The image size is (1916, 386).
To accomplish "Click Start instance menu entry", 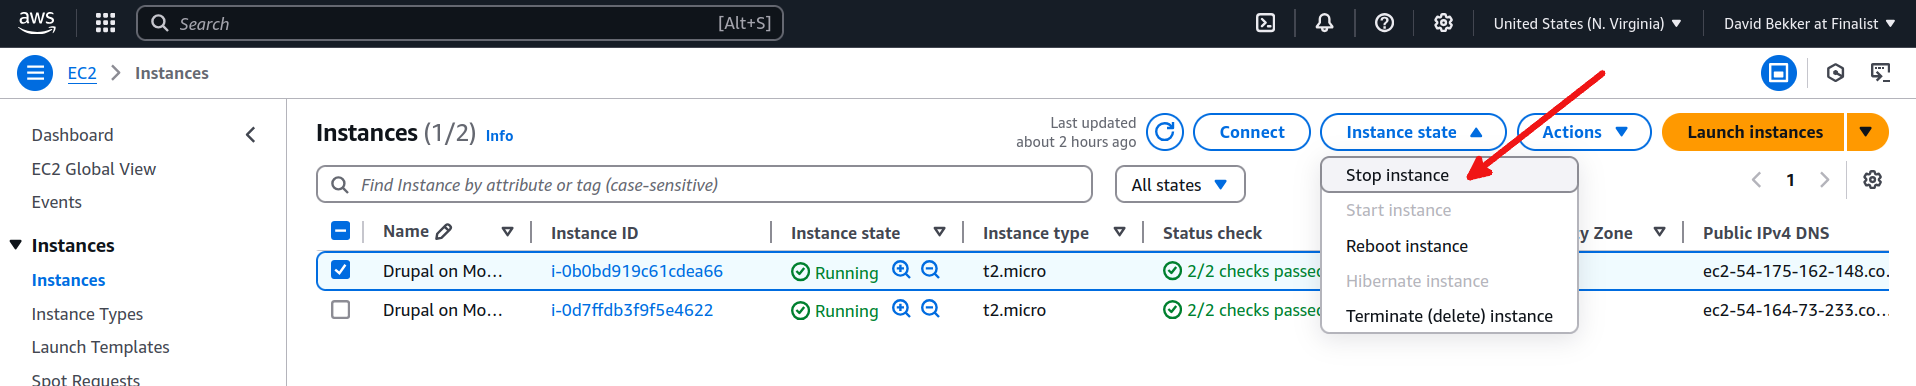I will click(1449, 210).
